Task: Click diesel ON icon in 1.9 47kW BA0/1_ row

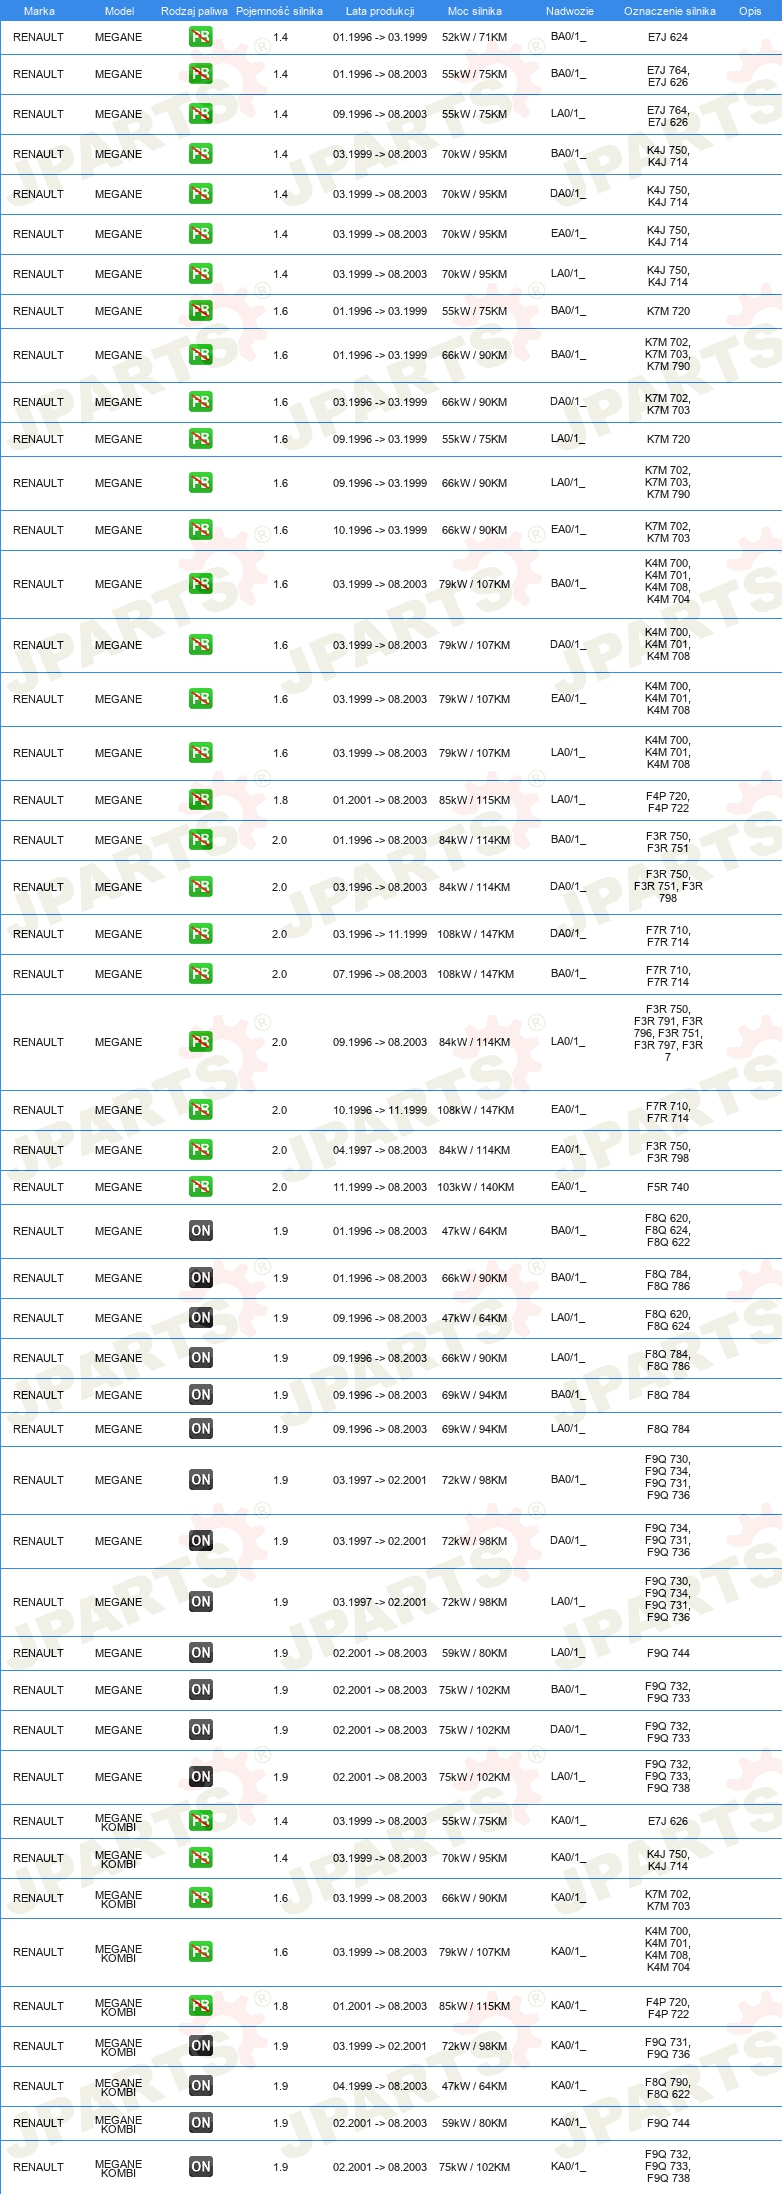Action: pos(200,1231)
